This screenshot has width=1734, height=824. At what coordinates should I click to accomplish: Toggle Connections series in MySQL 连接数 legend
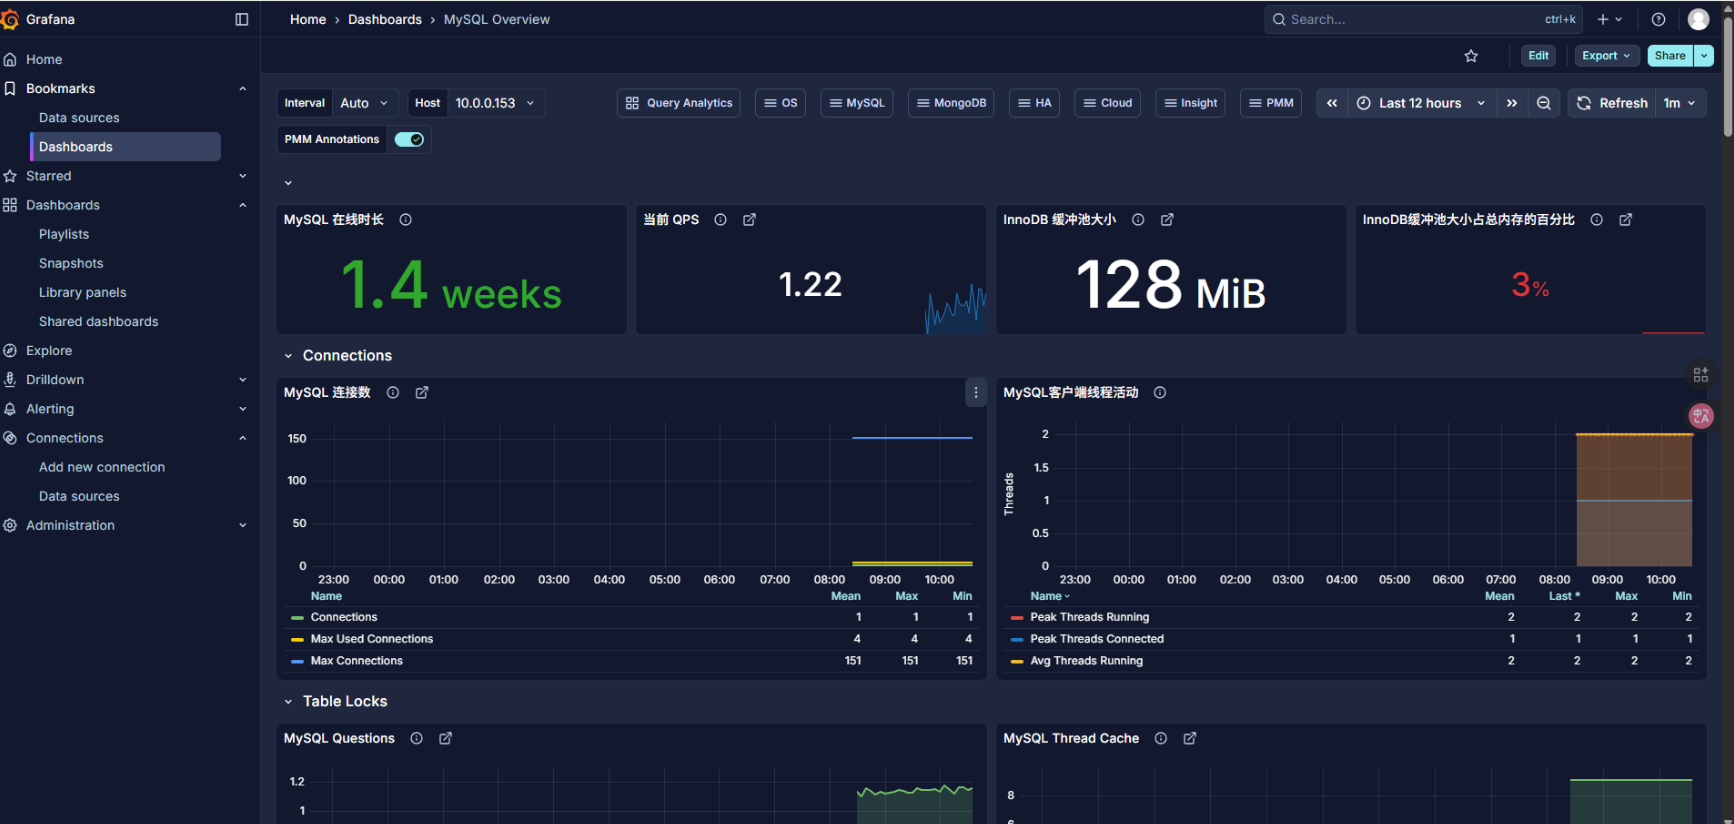pos(344,618)
